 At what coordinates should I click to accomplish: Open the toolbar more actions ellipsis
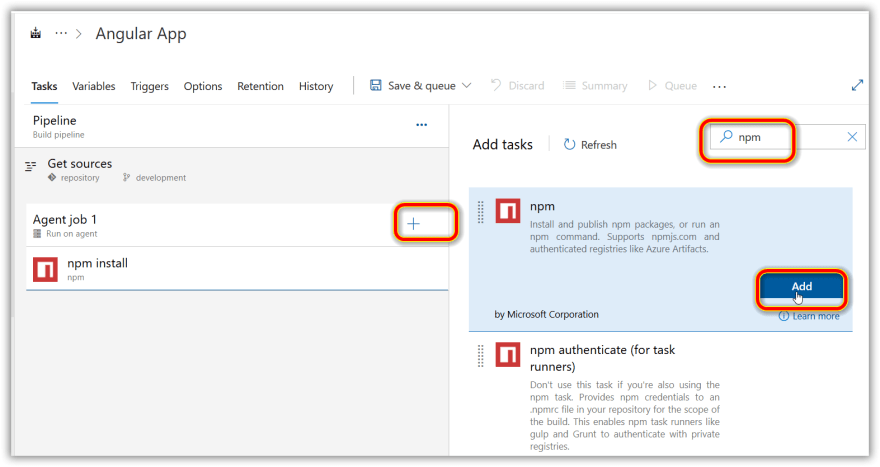[x=719, y=86]
